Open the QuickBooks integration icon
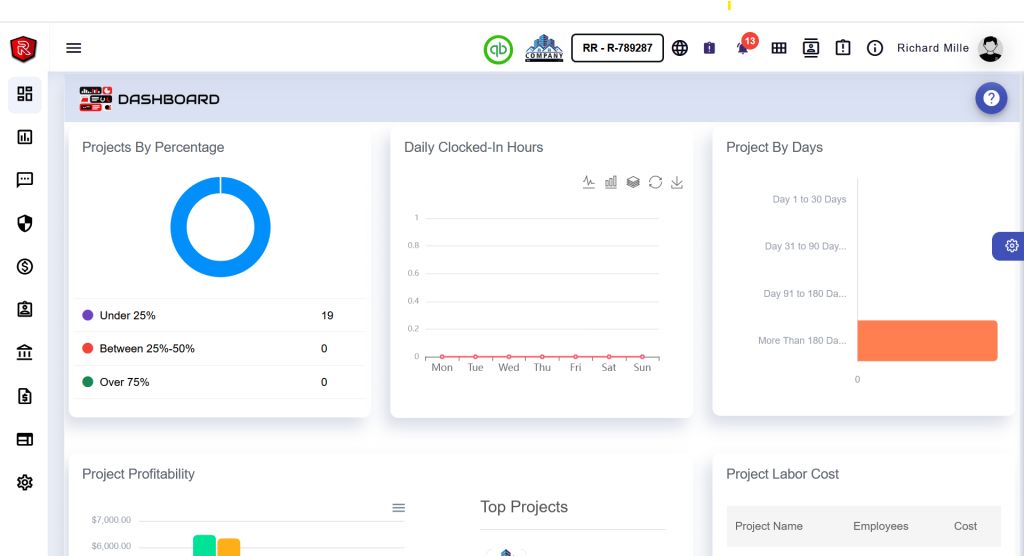The image size is (1024, 556). pyautogui.click(x=498, y=49)
